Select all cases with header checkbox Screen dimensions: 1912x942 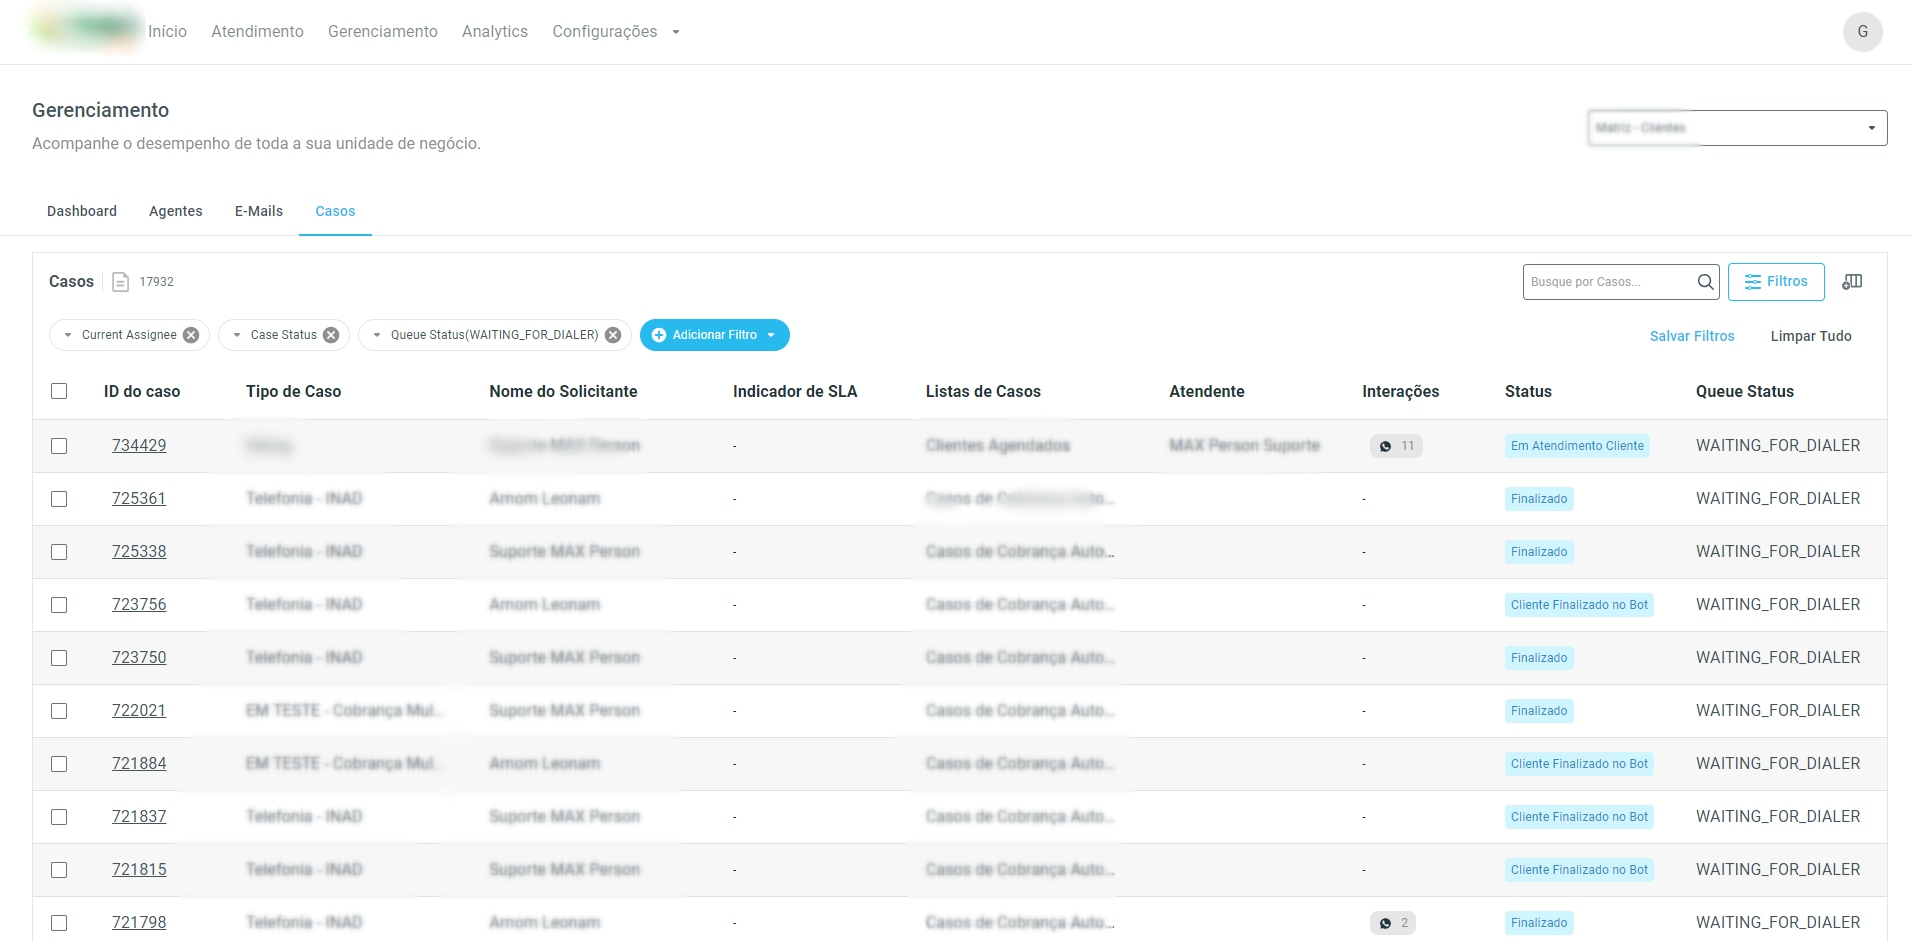pos(59,391)
